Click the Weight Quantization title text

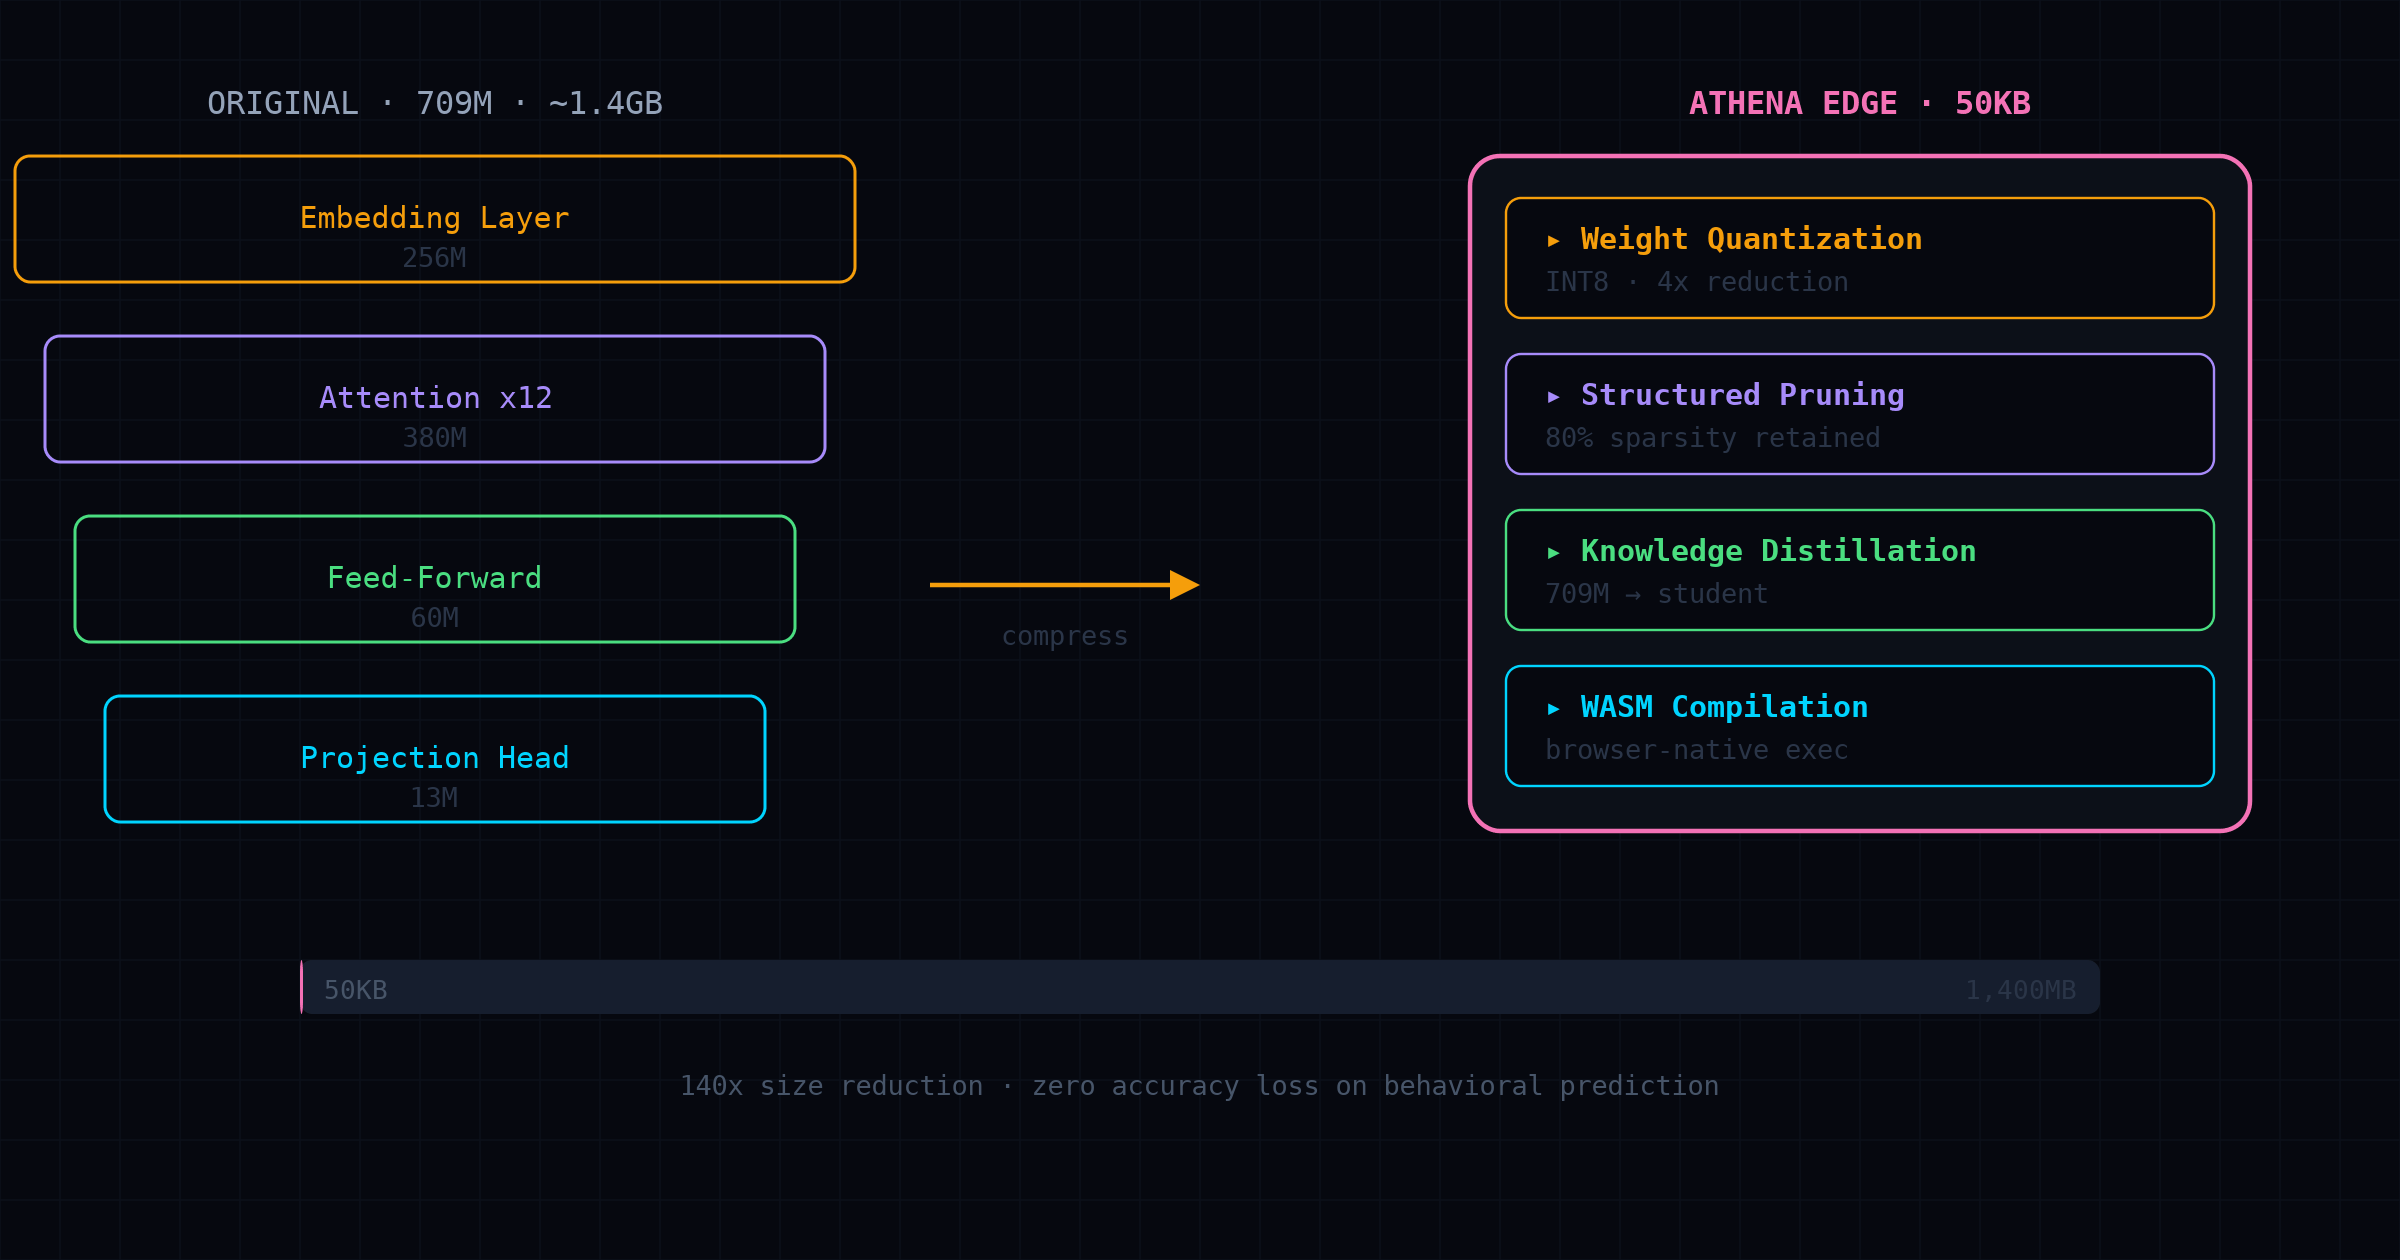point(1750,240)
